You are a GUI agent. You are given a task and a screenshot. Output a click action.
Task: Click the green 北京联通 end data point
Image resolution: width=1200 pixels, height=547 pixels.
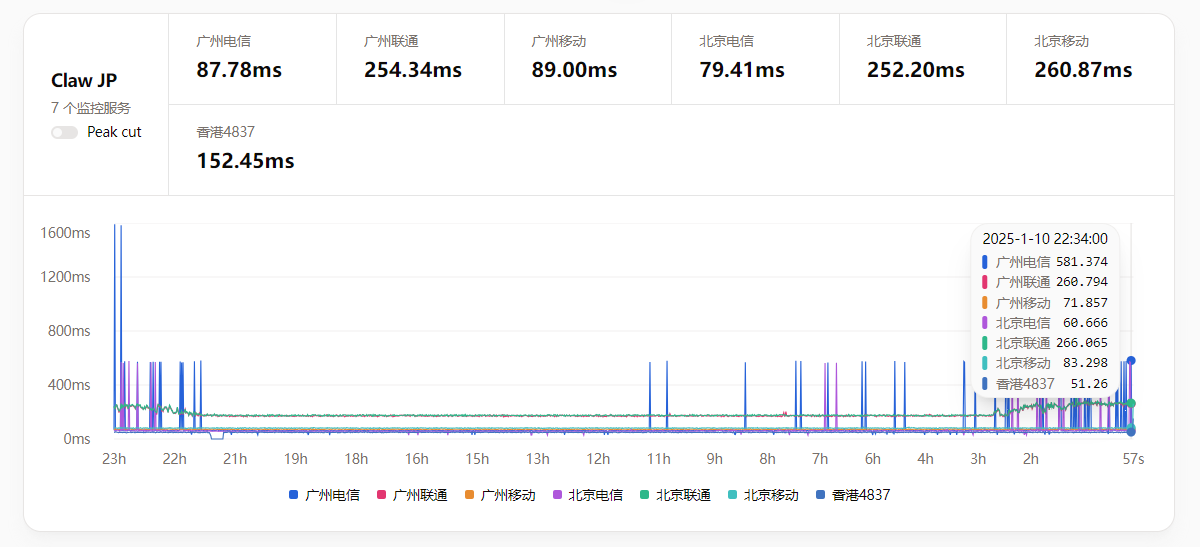1131,403
